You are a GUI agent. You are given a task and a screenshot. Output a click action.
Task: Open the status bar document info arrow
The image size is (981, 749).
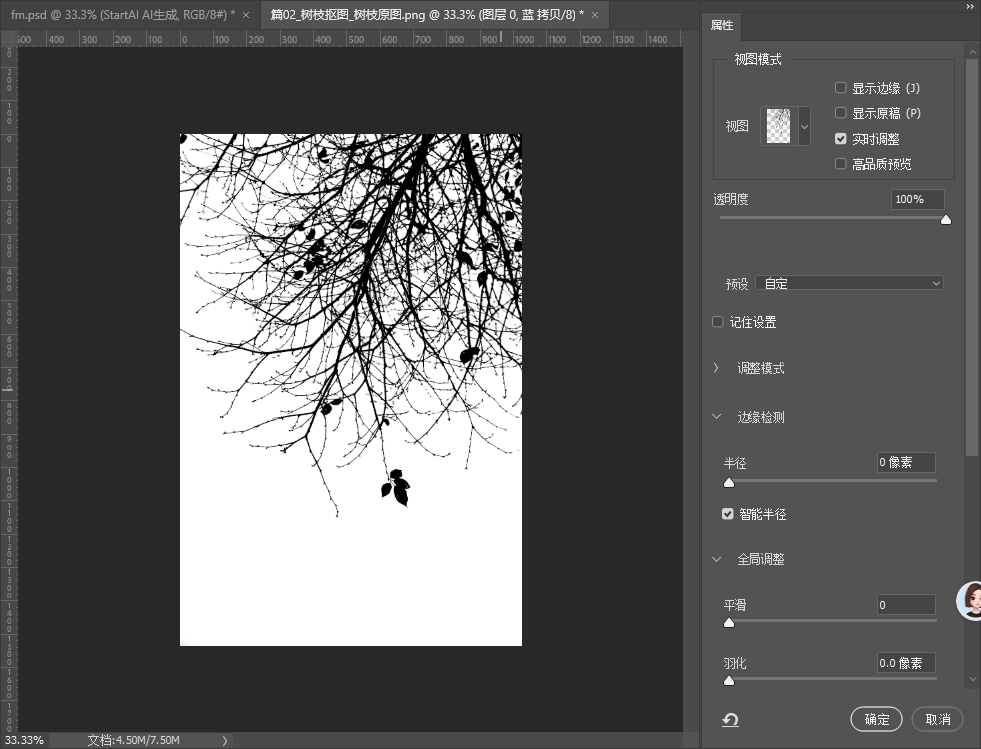click(x=225, y=740)
